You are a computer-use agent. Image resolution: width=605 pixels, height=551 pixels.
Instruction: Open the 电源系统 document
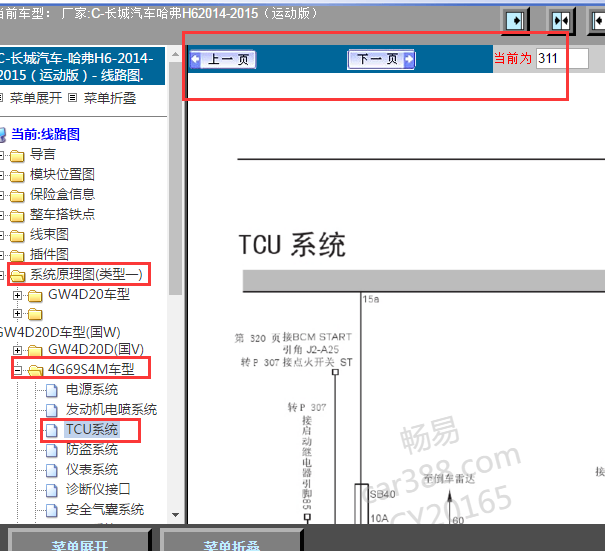point(92,389)
